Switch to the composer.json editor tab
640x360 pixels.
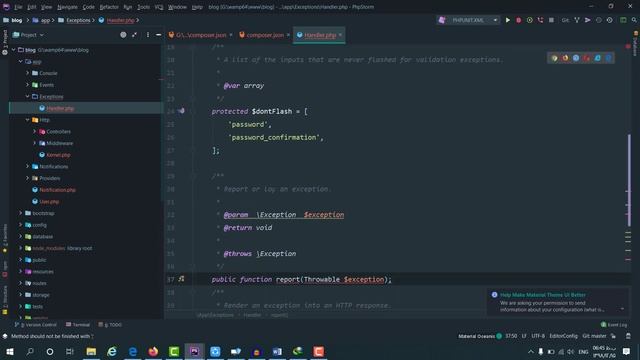[264, 35]
